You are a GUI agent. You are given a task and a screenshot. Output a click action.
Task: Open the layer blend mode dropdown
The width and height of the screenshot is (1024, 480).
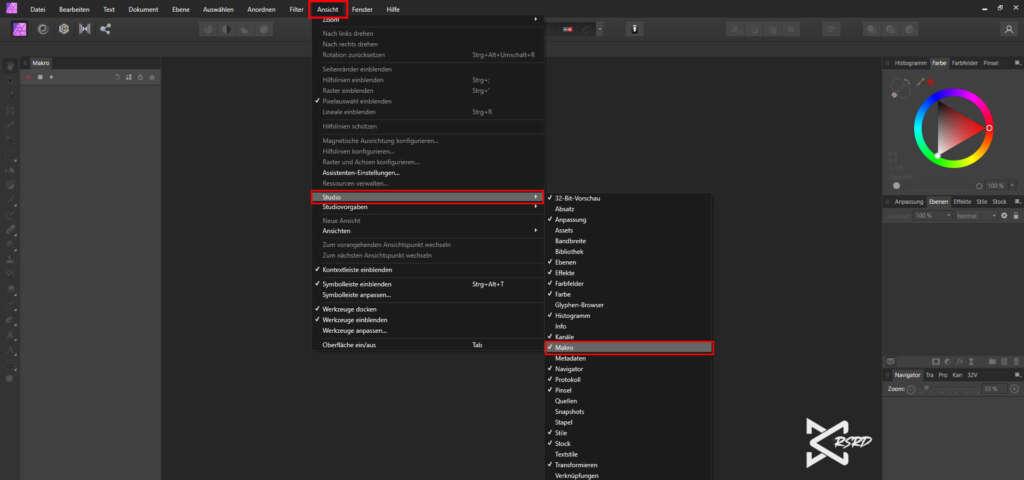973,215
